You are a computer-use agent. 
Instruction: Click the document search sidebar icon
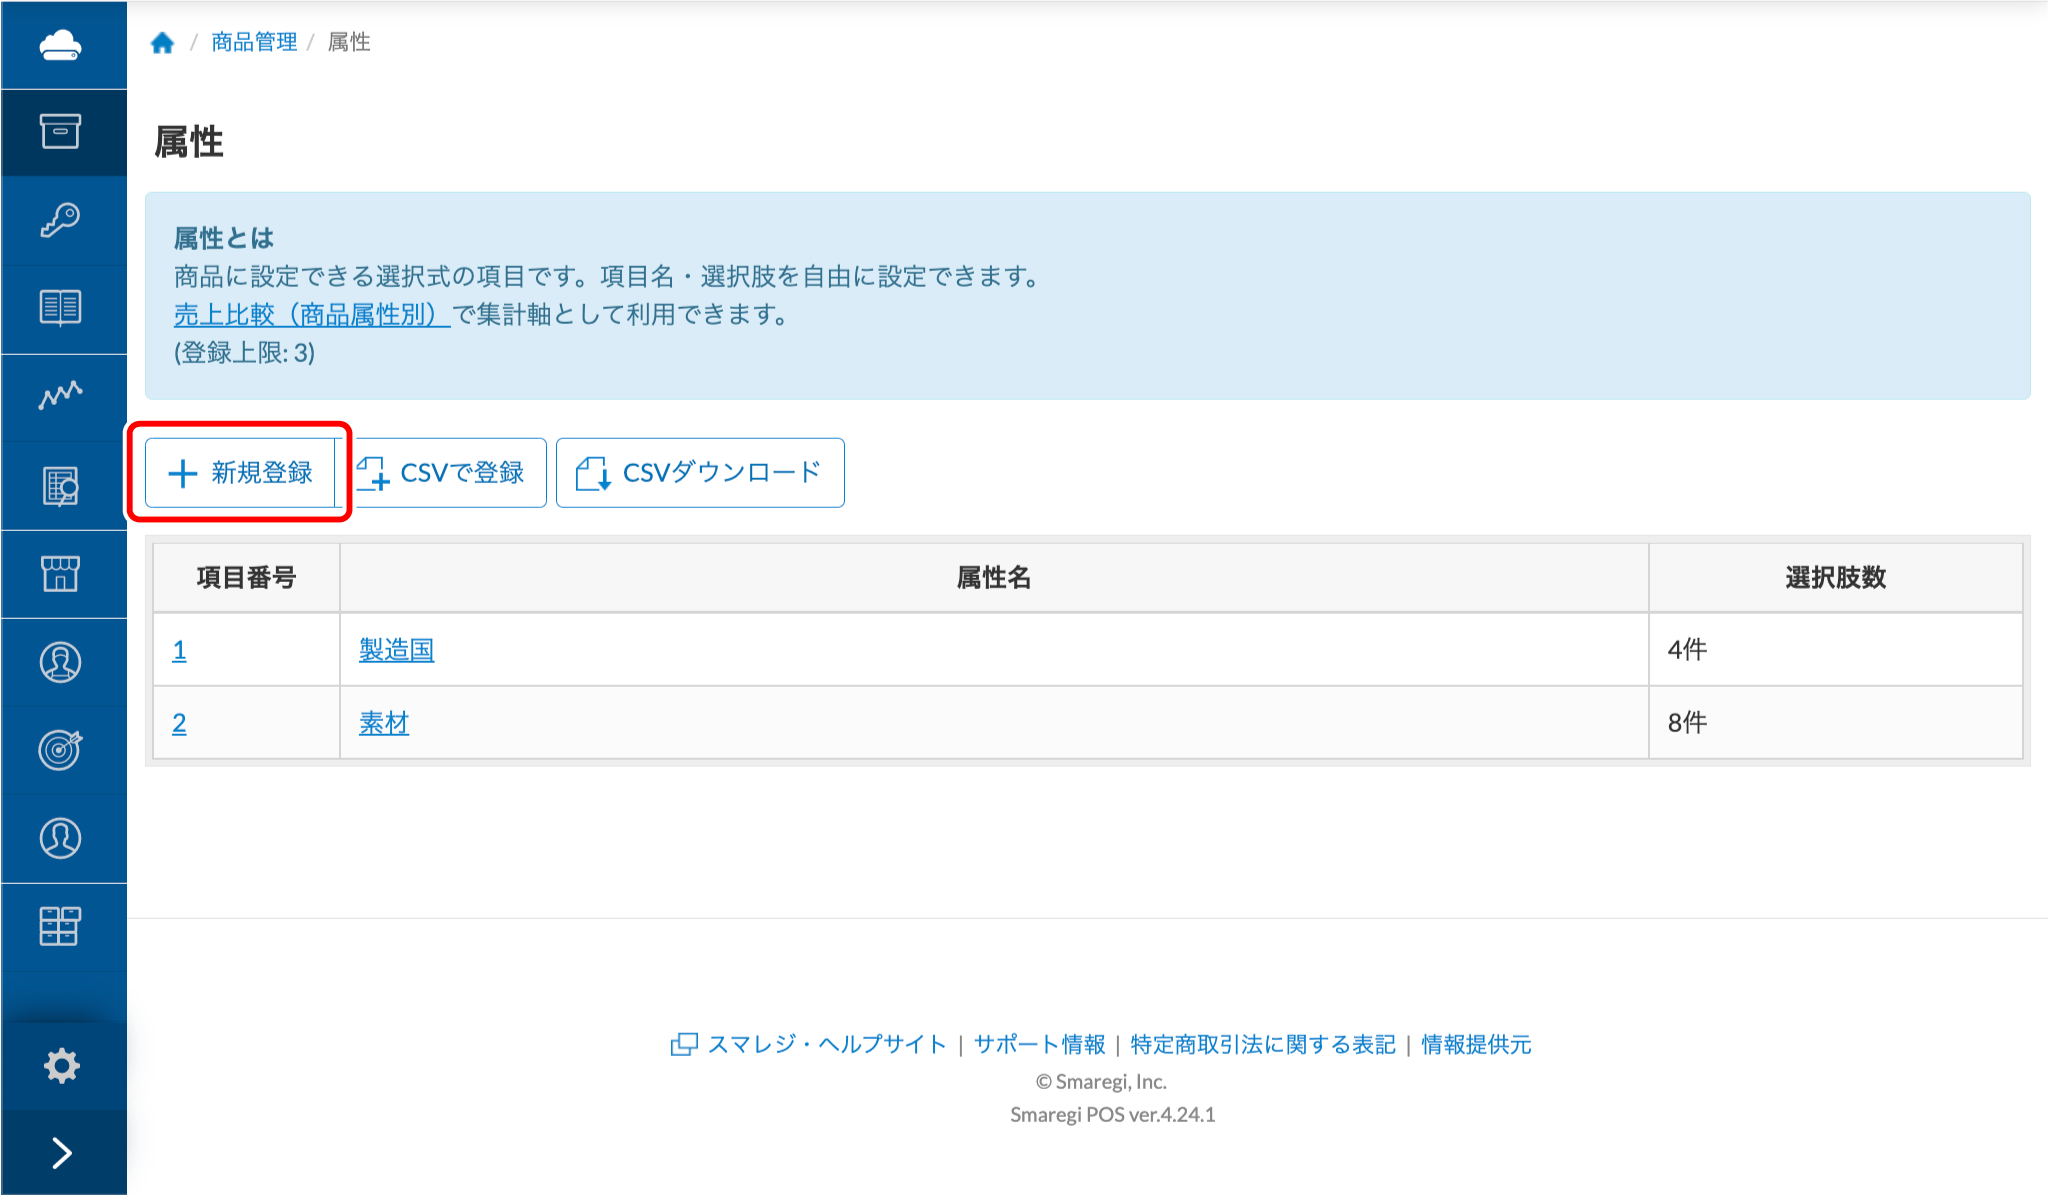pyautogui.click(x=60, y=486)
